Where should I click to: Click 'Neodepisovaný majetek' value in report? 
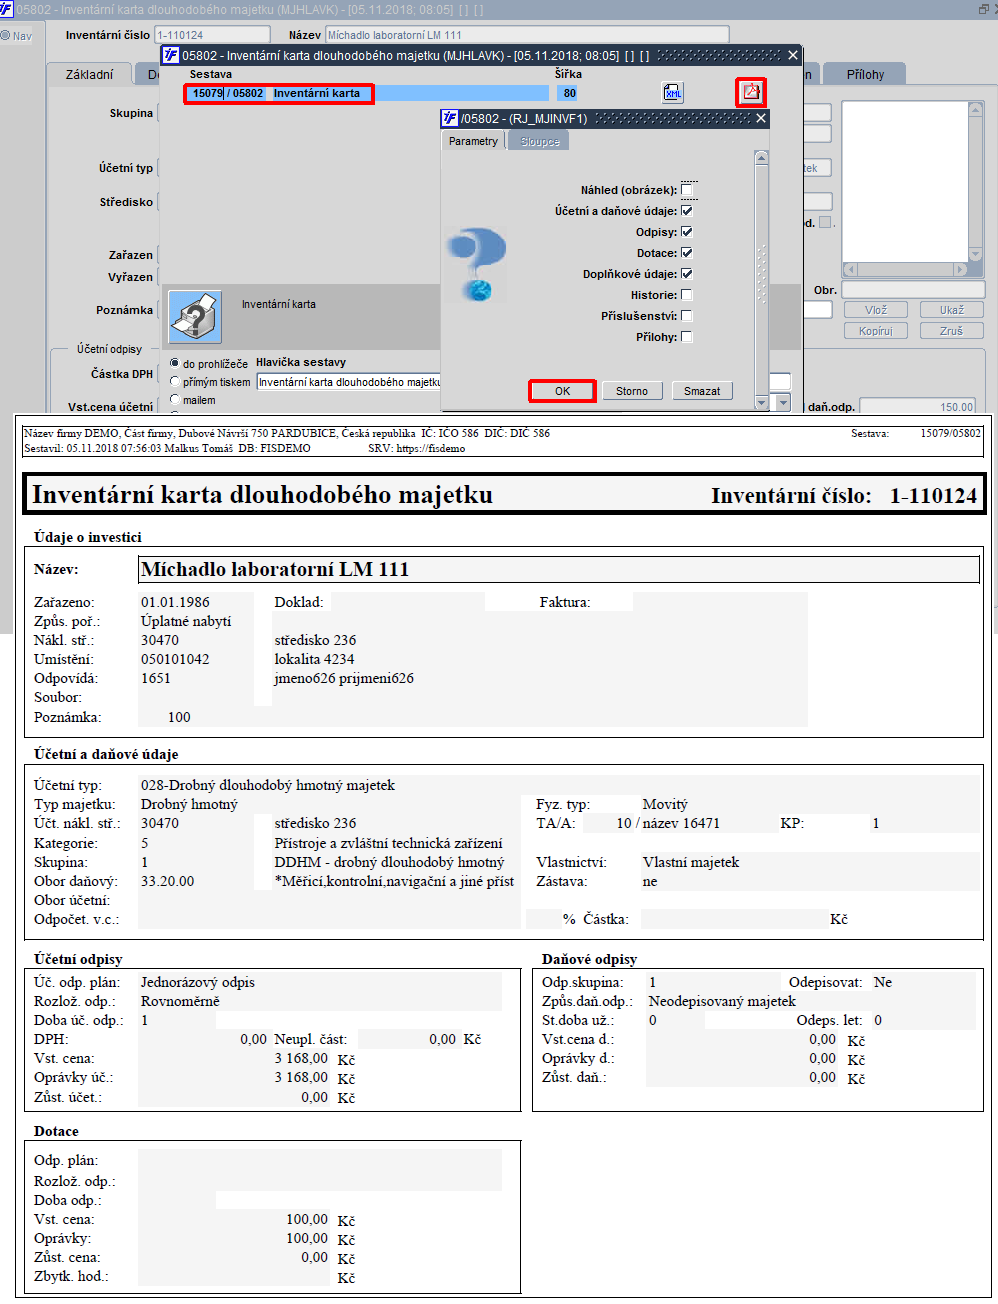(722, 1001)
